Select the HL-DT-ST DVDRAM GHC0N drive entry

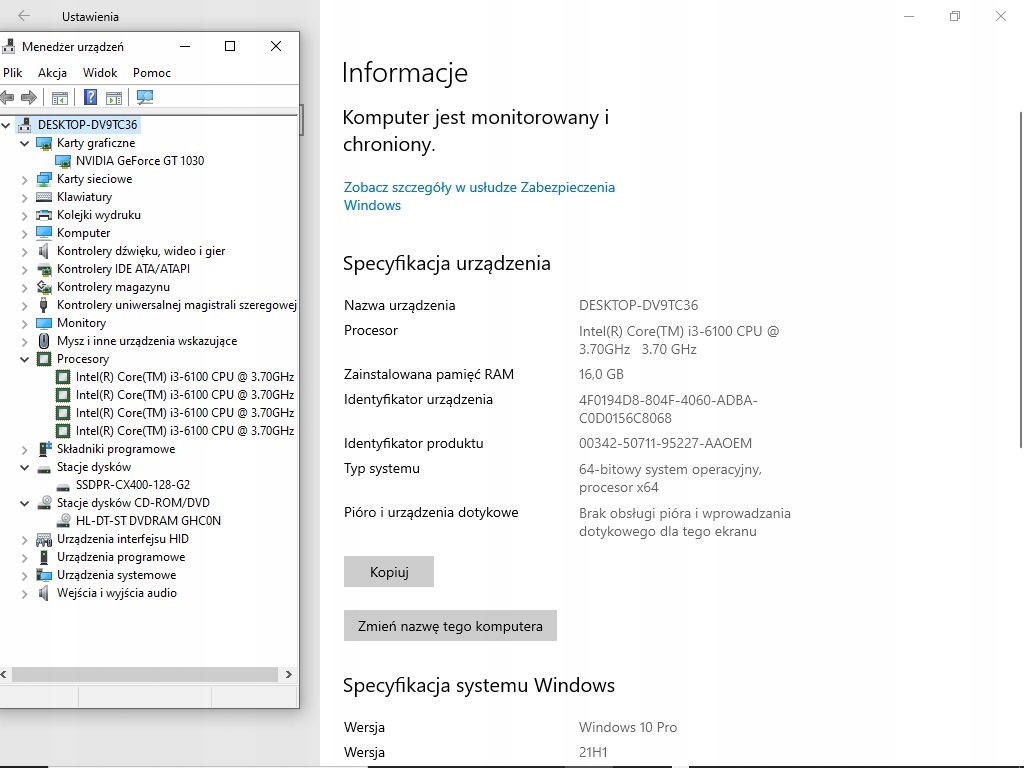pos(148,521)
